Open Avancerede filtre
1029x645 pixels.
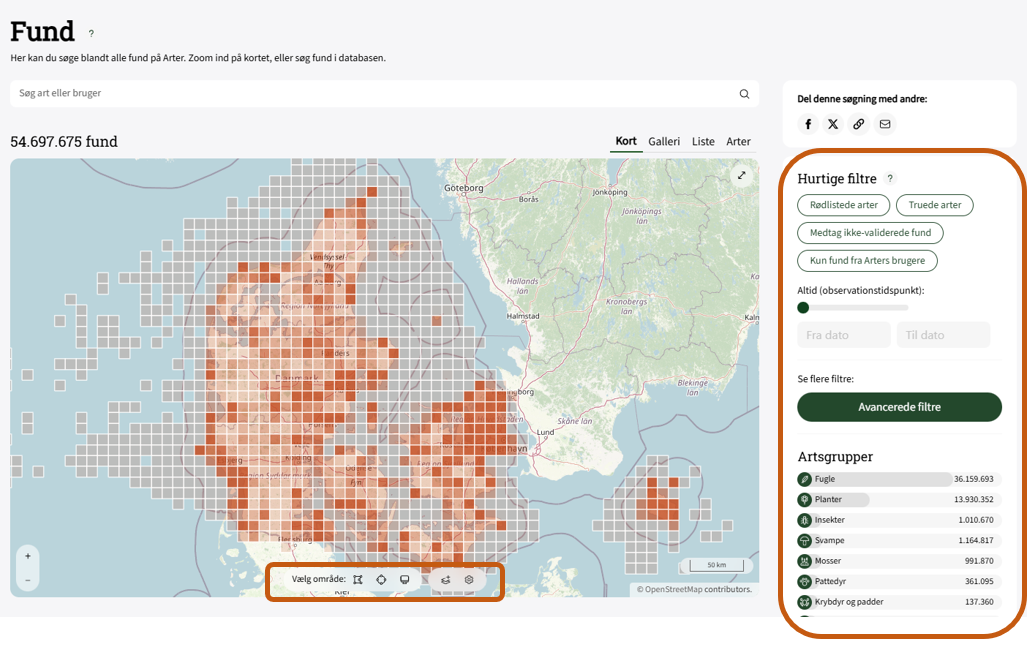click(x=899, y=407)
